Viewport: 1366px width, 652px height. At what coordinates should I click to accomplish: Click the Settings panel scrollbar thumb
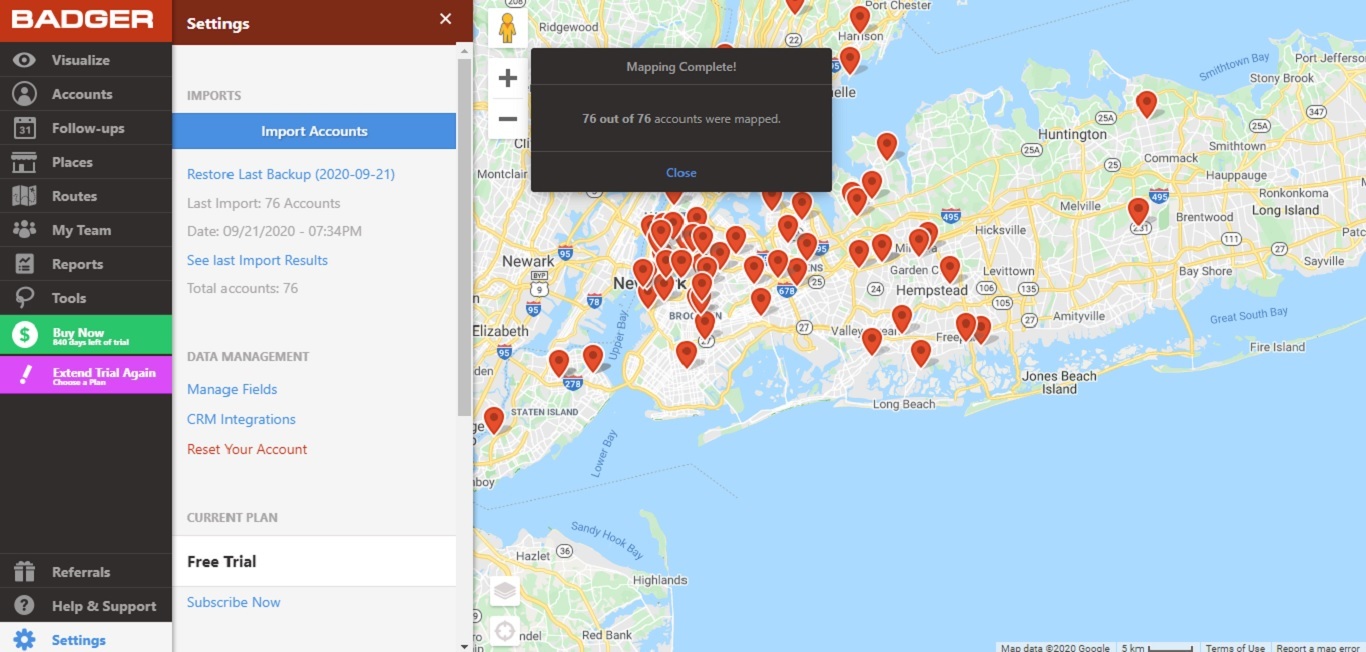coord(464,236)
